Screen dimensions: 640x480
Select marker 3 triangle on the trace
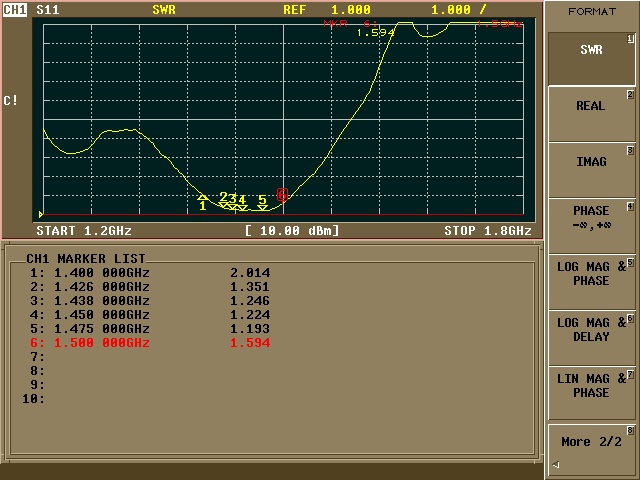coord(233,207)
